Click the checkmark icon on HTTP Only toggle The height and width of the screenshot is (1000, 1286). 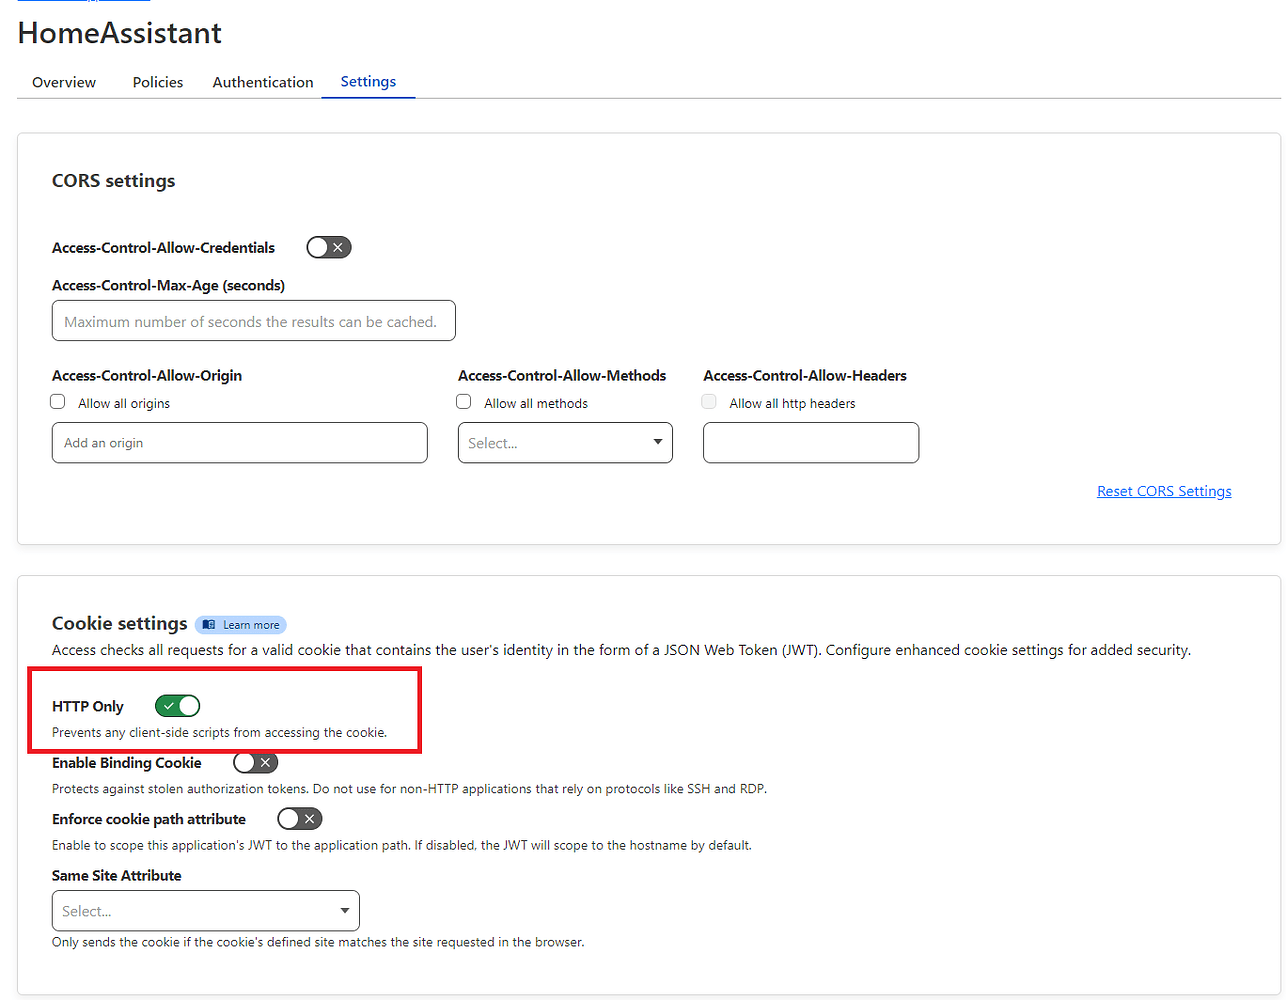[169, 705]
